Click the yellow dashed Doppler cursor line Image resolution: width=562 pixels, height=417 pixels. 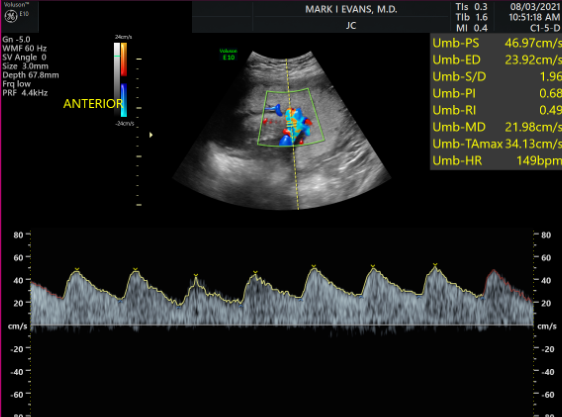(292, 134)
